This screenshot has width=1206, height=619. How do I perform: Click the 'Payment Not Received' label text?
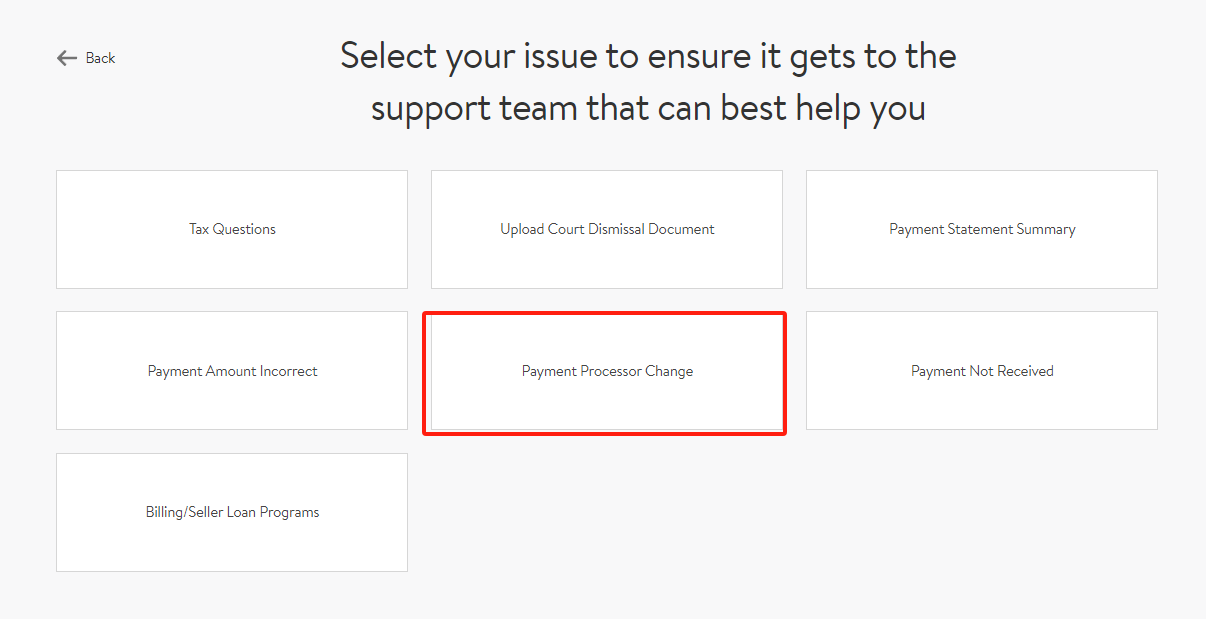(982, 371)
